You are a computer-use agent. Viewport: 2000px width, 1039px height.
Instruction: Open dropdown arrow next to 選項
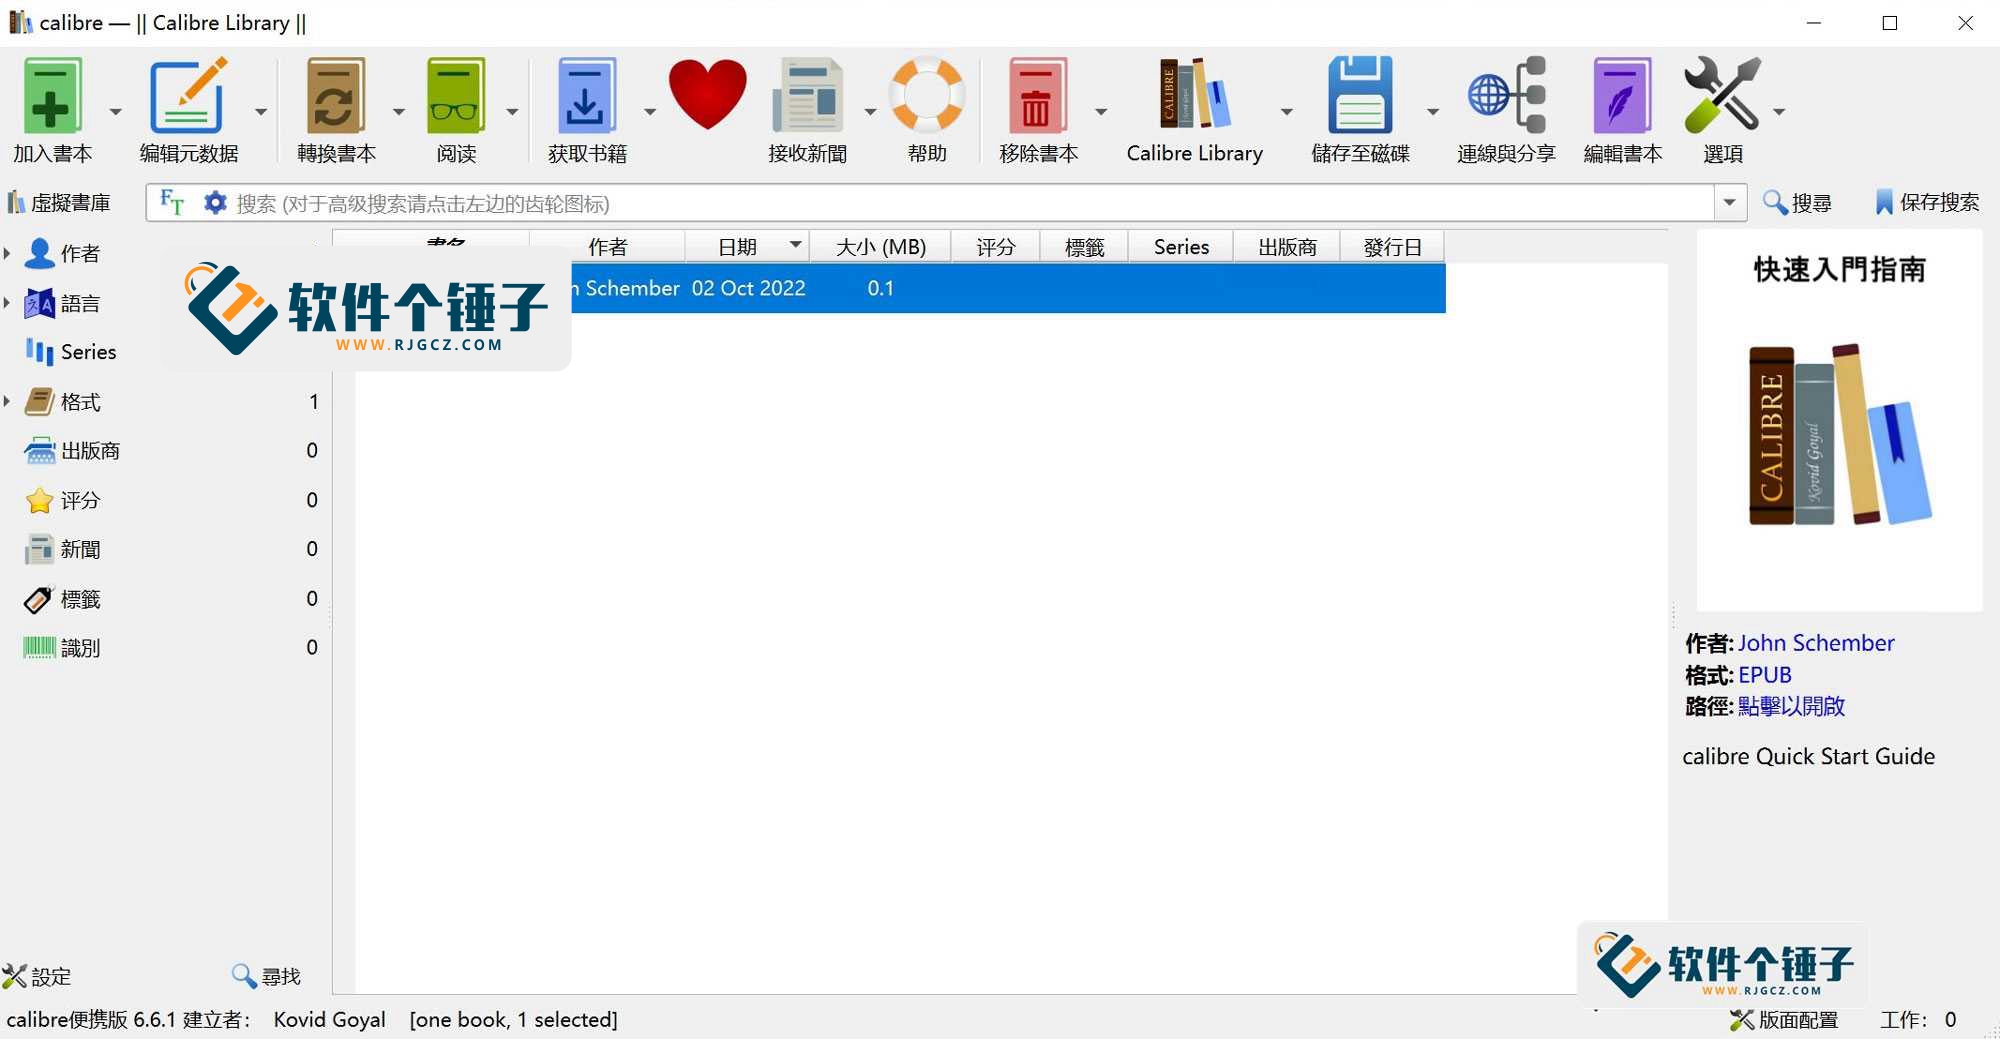tap(1779, 111)
